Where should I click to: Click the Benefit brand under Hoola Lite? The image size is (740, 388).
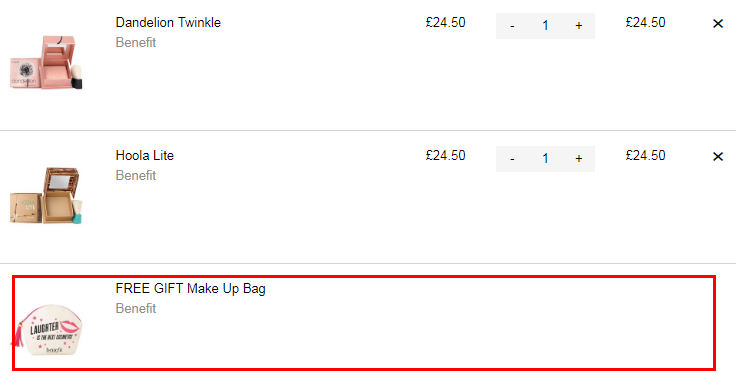(x=136, y=176)
